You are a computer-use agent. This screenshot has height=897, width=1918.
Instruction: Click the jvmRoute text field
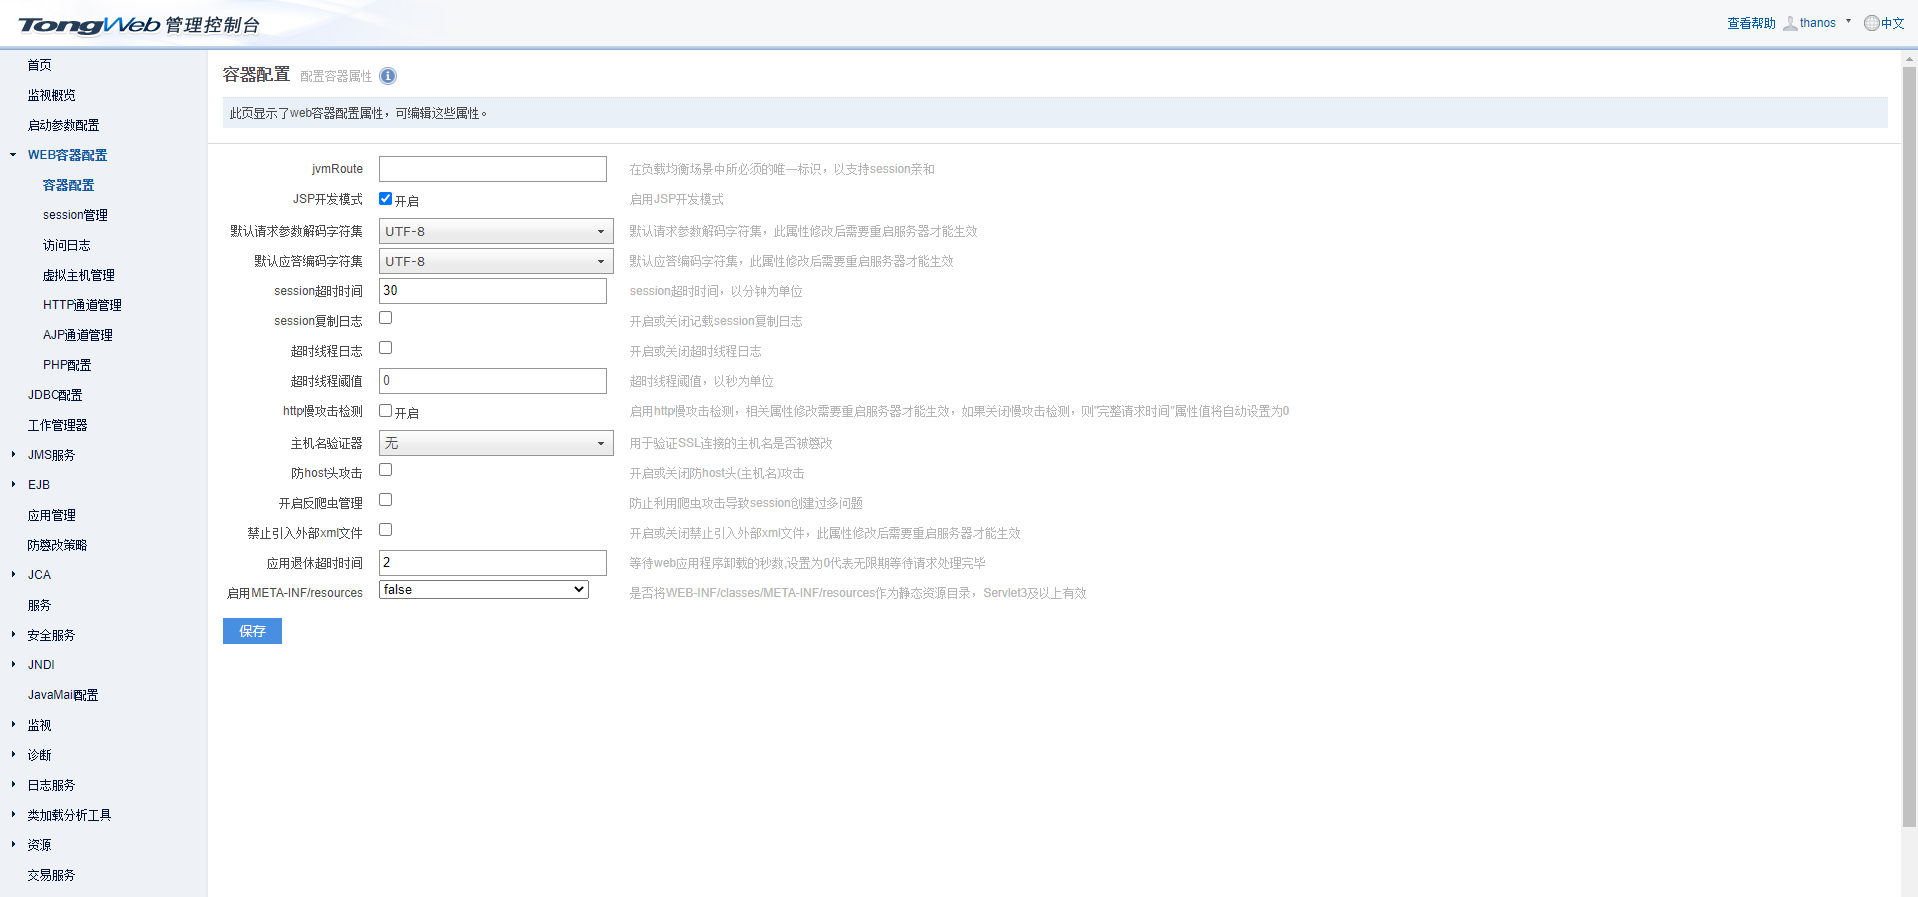[x=493, y=169]
